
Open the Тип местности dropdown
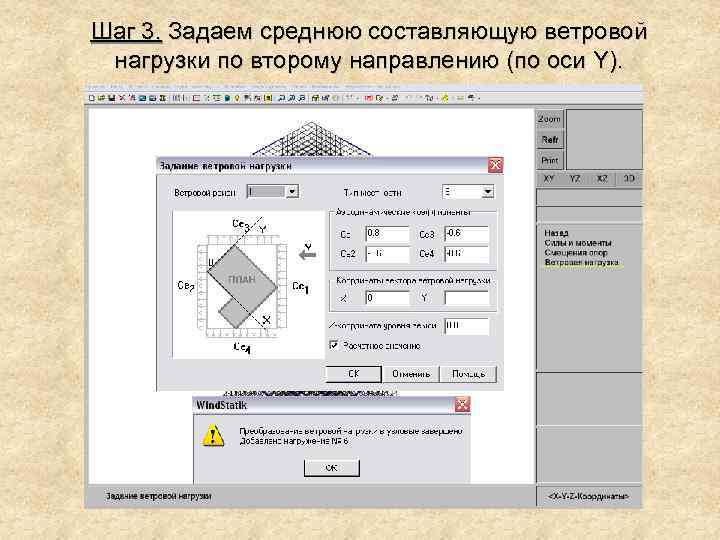[x=488, y=192]
